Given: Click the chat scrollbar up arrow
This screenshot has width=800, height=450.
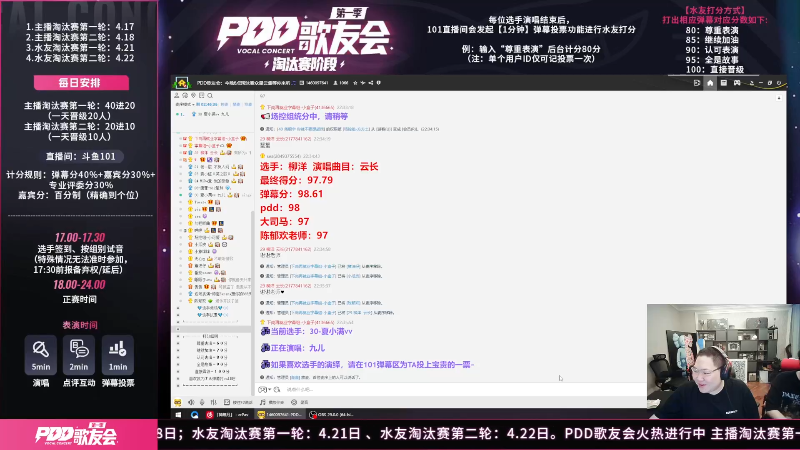Looking at the screenshot, I should (779, 98).
